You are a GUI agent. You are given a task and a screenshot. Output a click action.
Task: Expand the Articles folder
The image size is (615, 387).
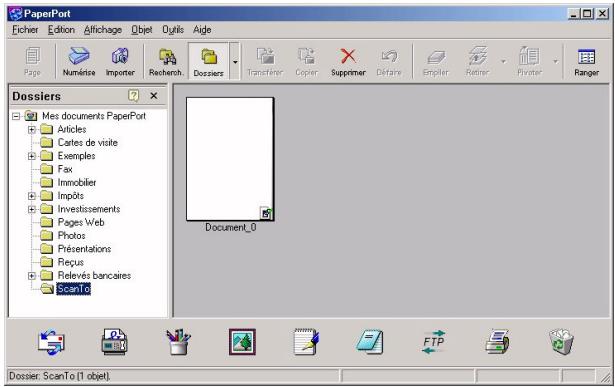pos(32,129)
